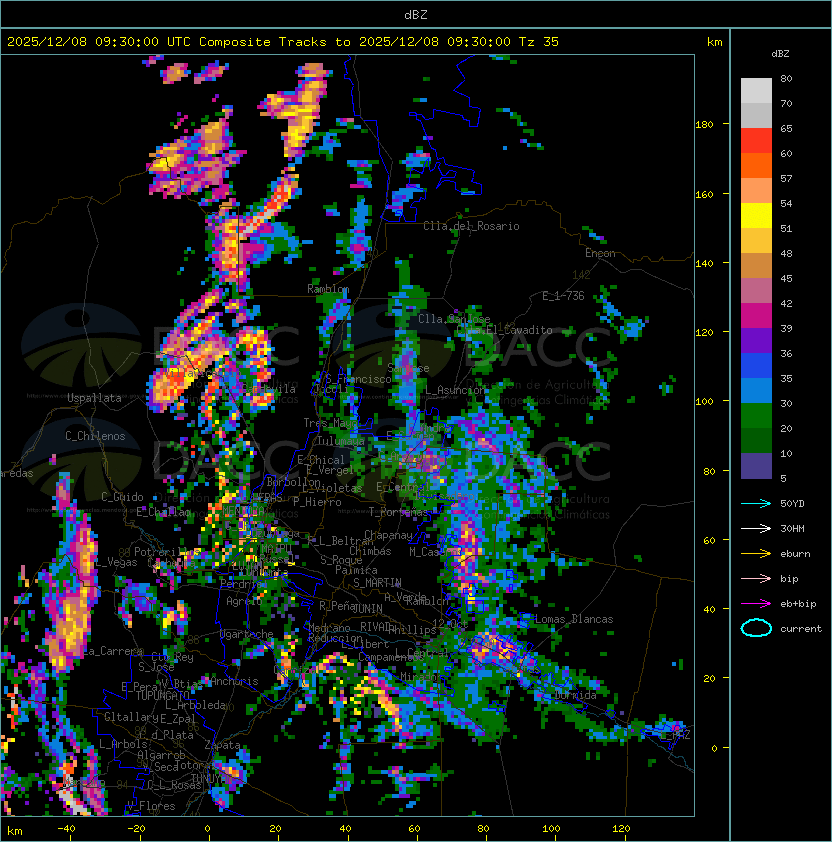Viewport: 832px width, 842px height.
Task: Click the 'L_Vegas' map label
Action: 116,562
